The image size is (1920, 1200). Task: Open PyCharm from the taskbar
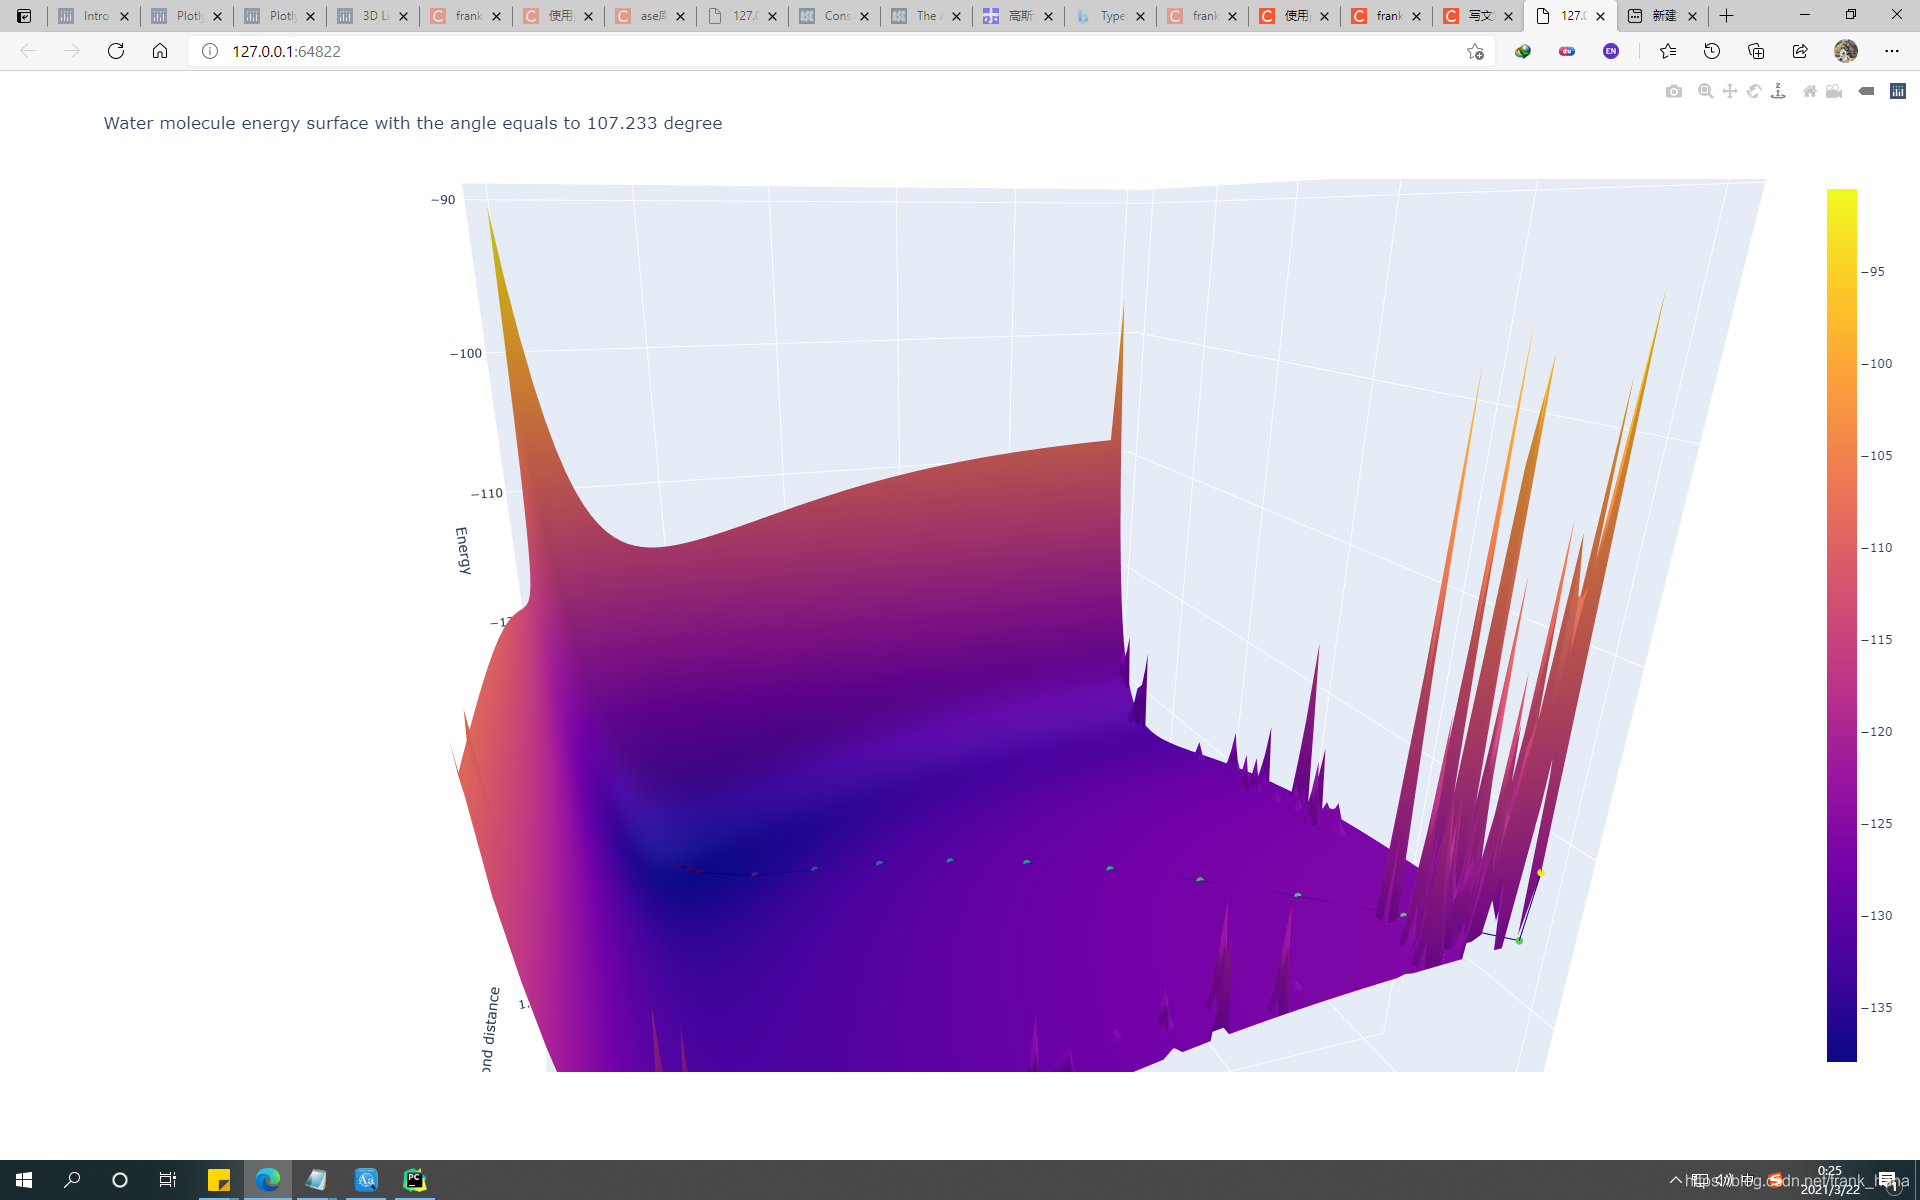(x=414, y=1180)
